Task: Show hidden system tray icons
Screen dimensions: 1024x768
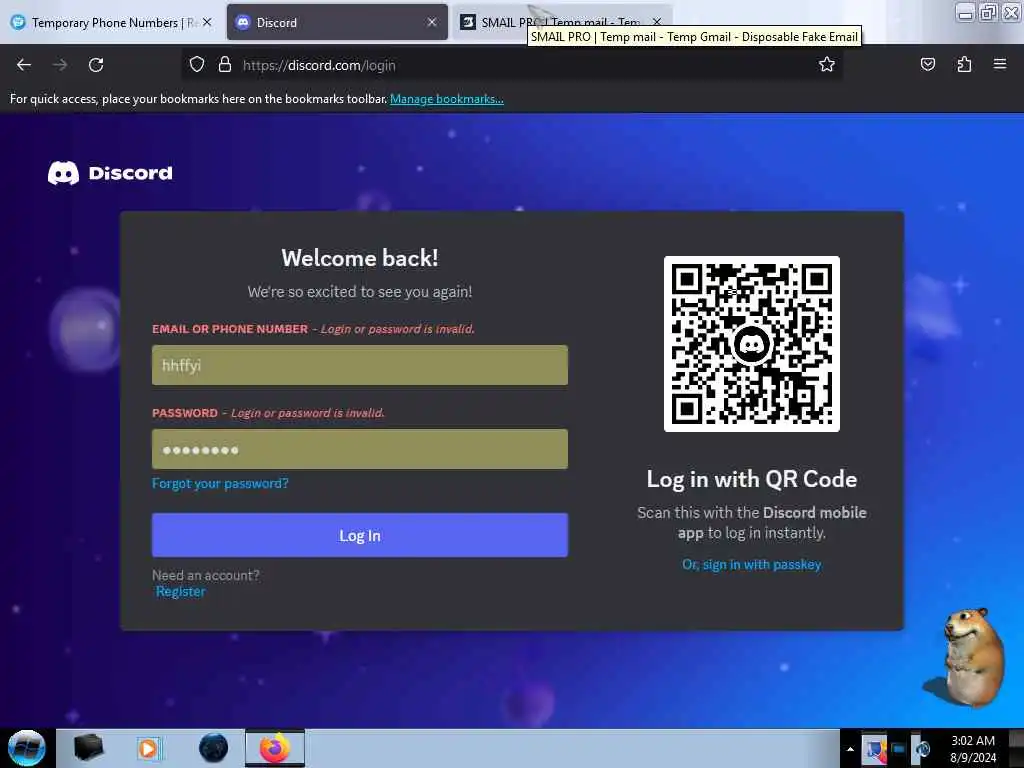Action: tap(850, 750)
